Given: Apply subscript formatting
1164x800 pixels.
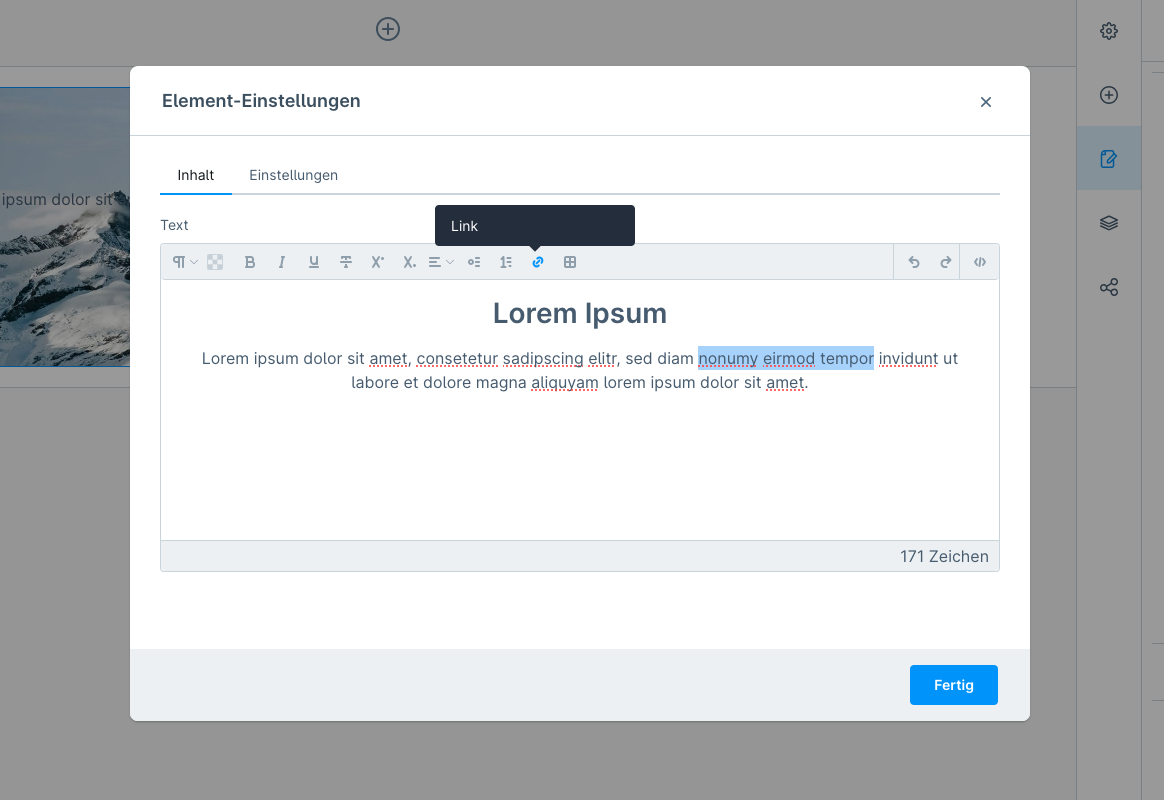Looking at the screenshot, I should pyautogui.click(x=409, y=262).
